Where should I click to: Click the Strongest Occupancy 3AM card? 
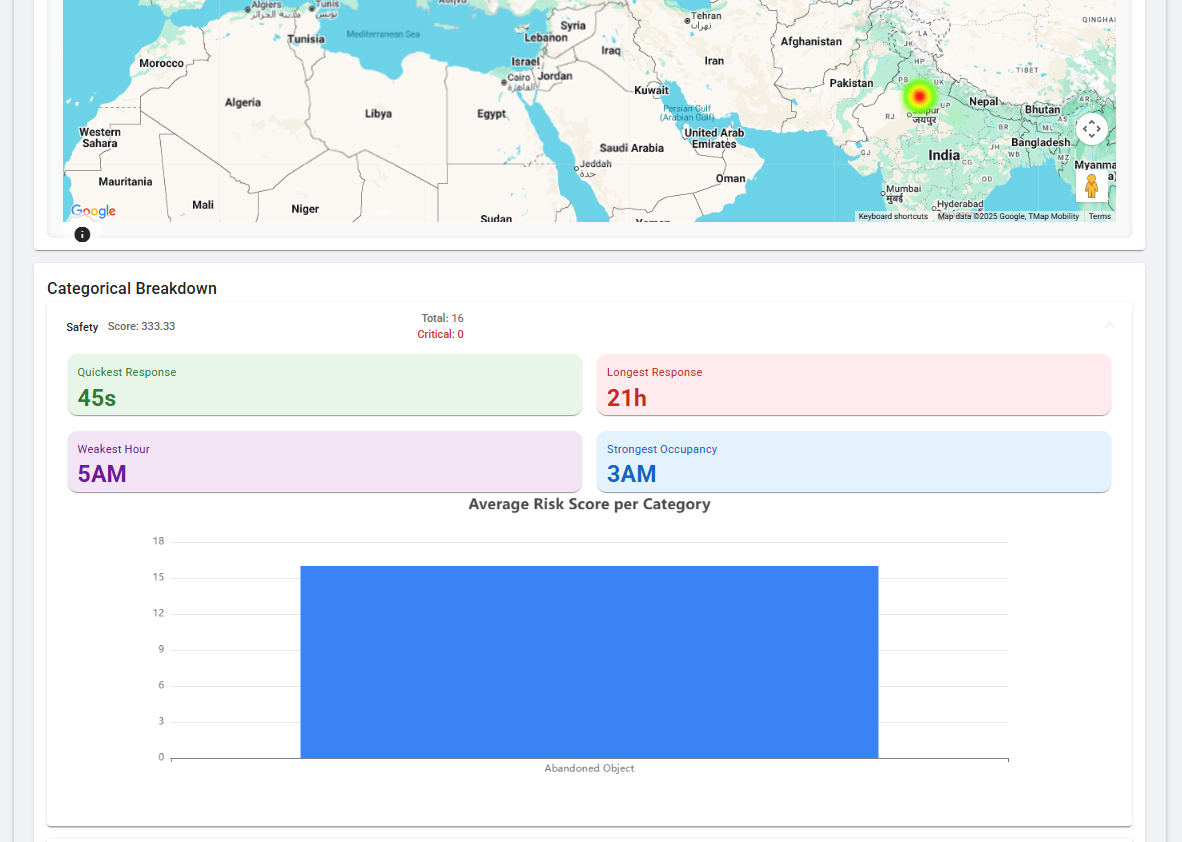tap(853, 461)
